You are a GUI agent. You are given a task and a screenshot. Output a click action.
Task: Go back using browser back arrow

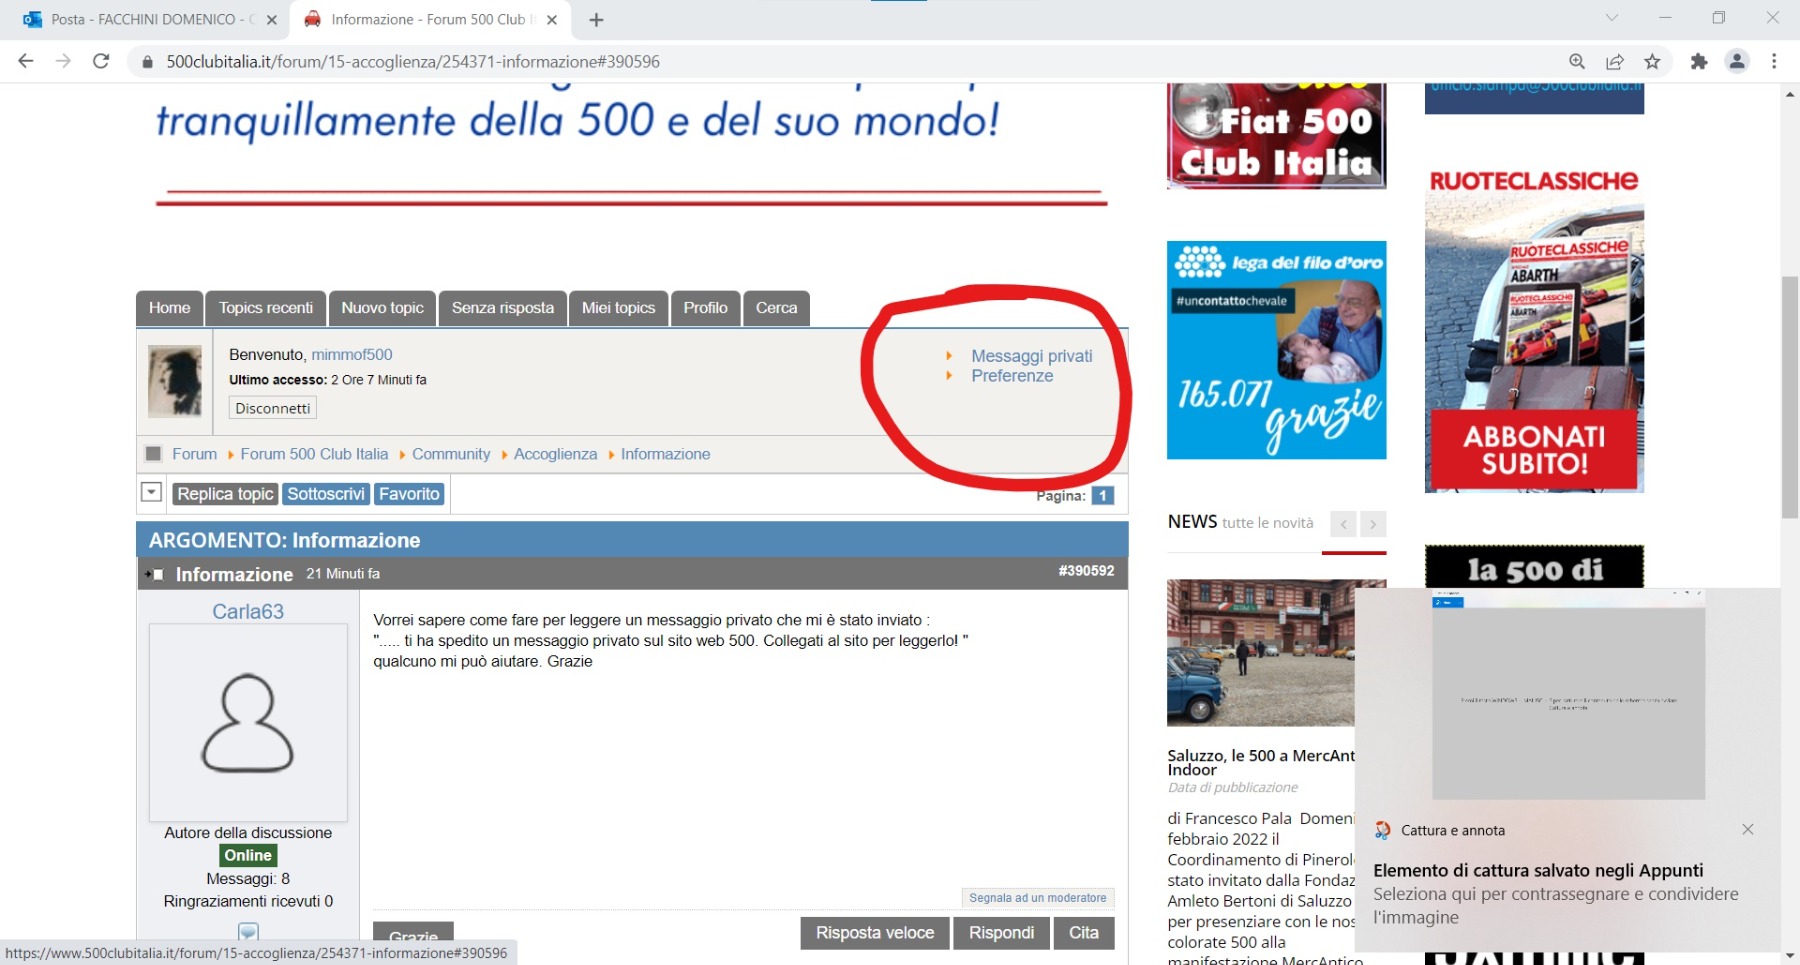tap(26, 61)
